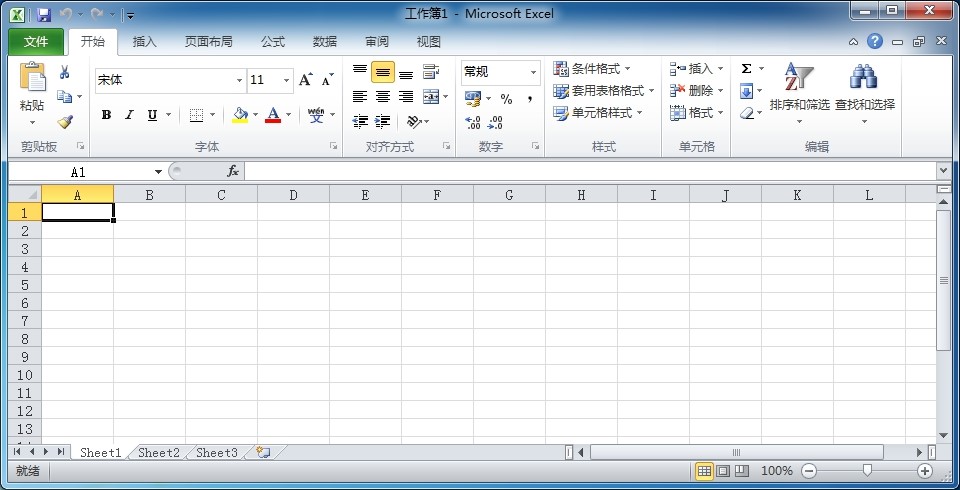Image resolution: width=960 pixels, height=490 pixels.
Task: Apply fill color bucket icon
Action: 240,115
